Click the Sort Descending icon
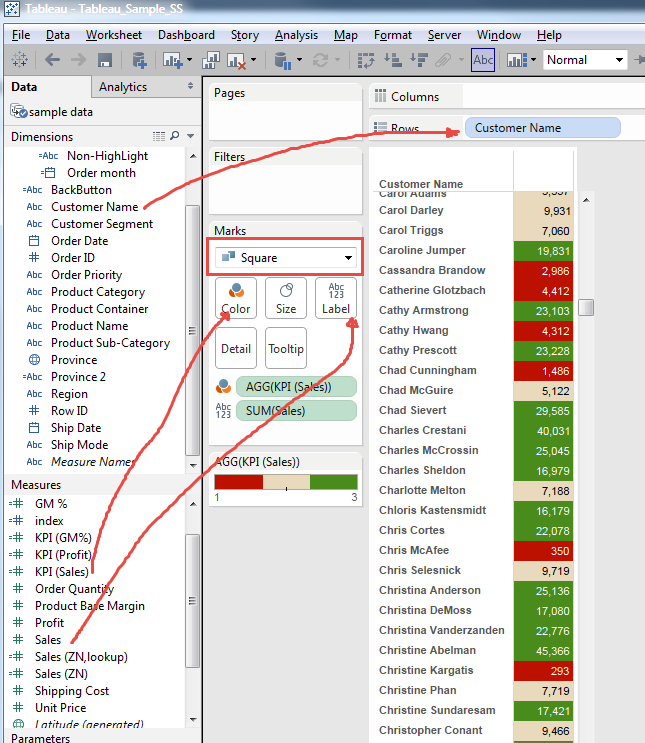This screenshot has width=645, height=743. 419,60
